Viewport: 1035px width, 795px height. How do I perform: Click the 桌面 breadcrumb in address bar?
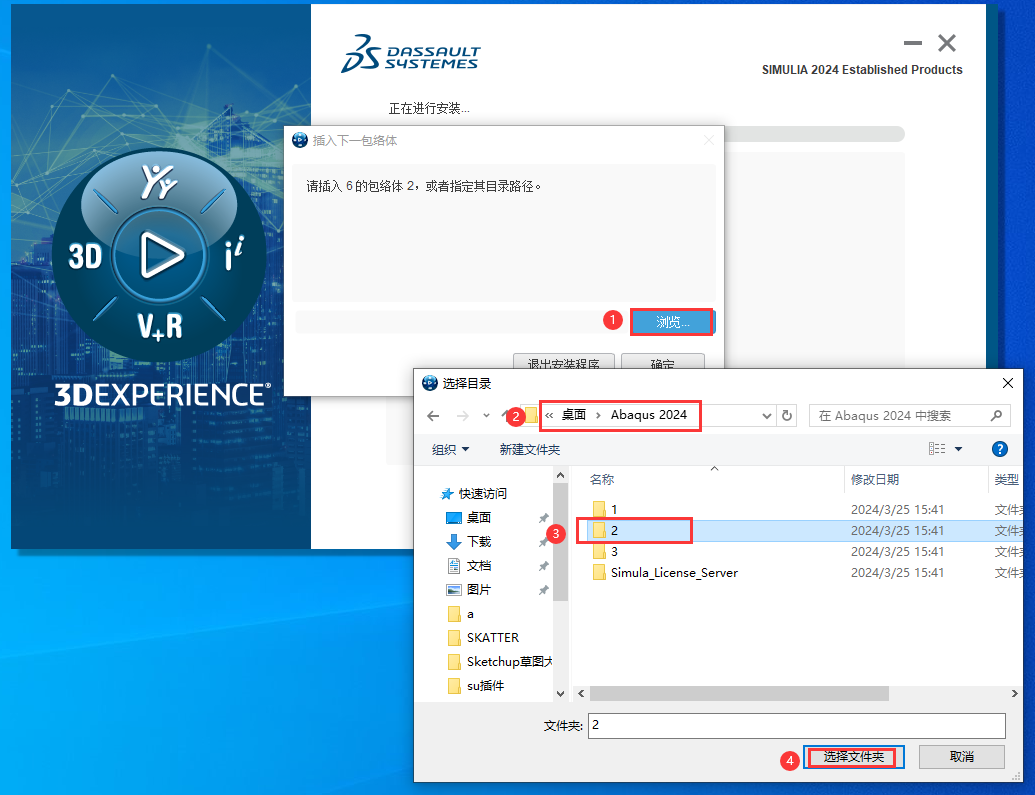coord(574,415)
